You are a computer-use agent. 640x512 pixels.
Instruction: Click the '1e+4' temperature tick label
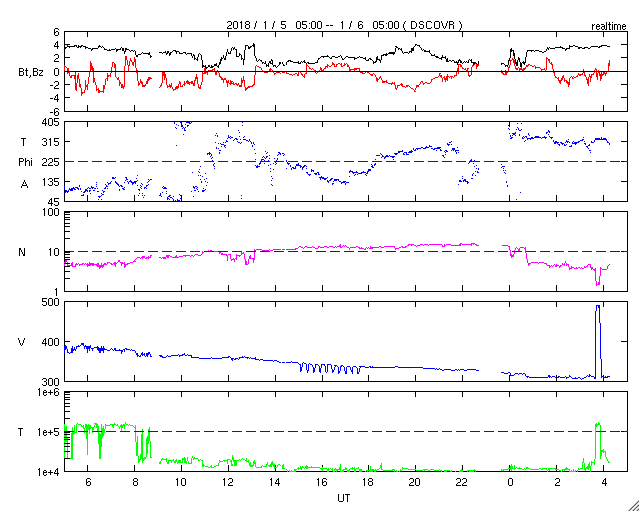(x=49, y=472)
